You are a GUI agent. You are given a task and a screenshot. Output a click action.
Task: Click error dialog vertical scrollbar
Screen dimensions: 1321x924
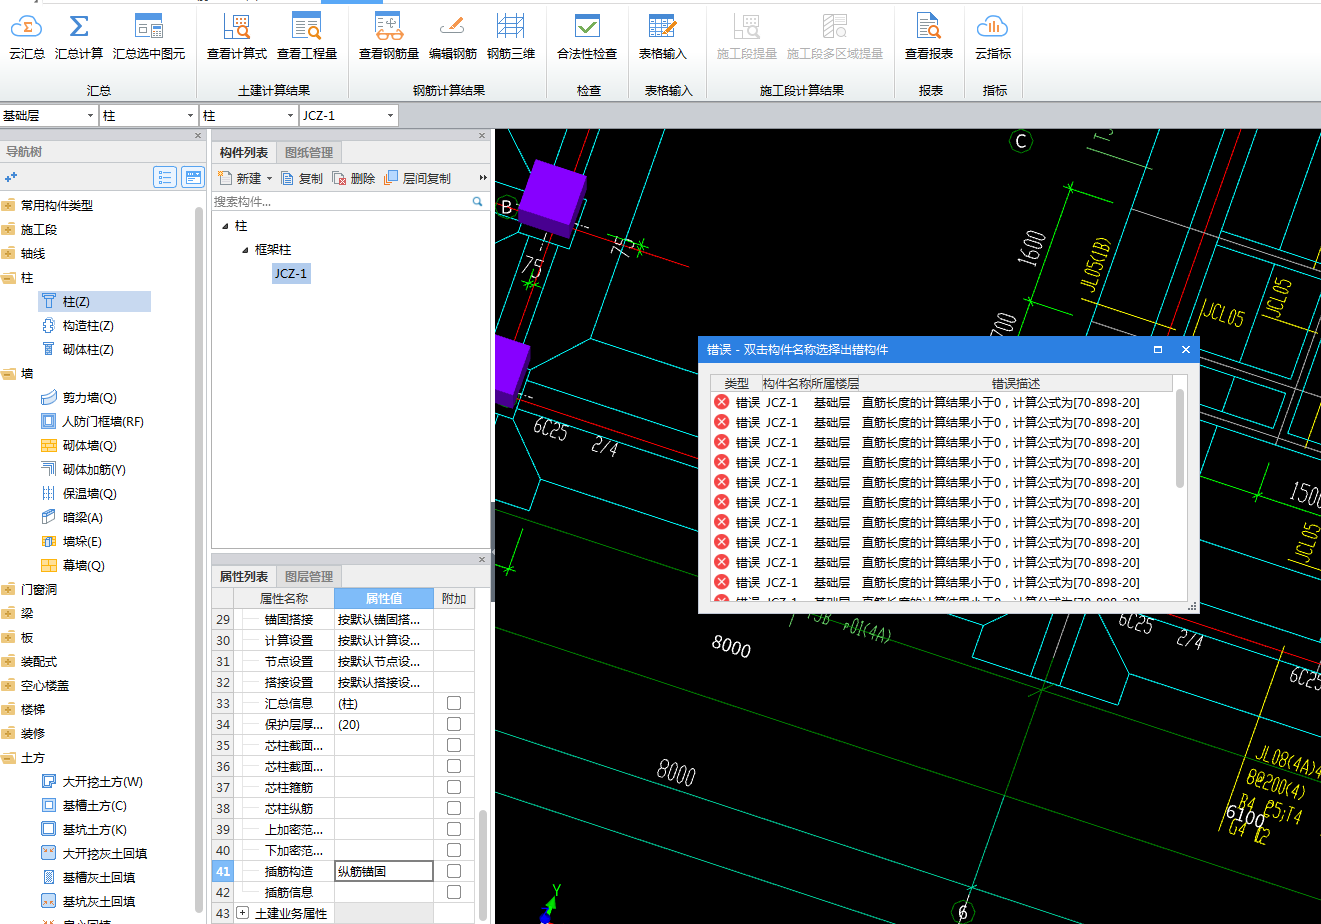click(1180, 438)
